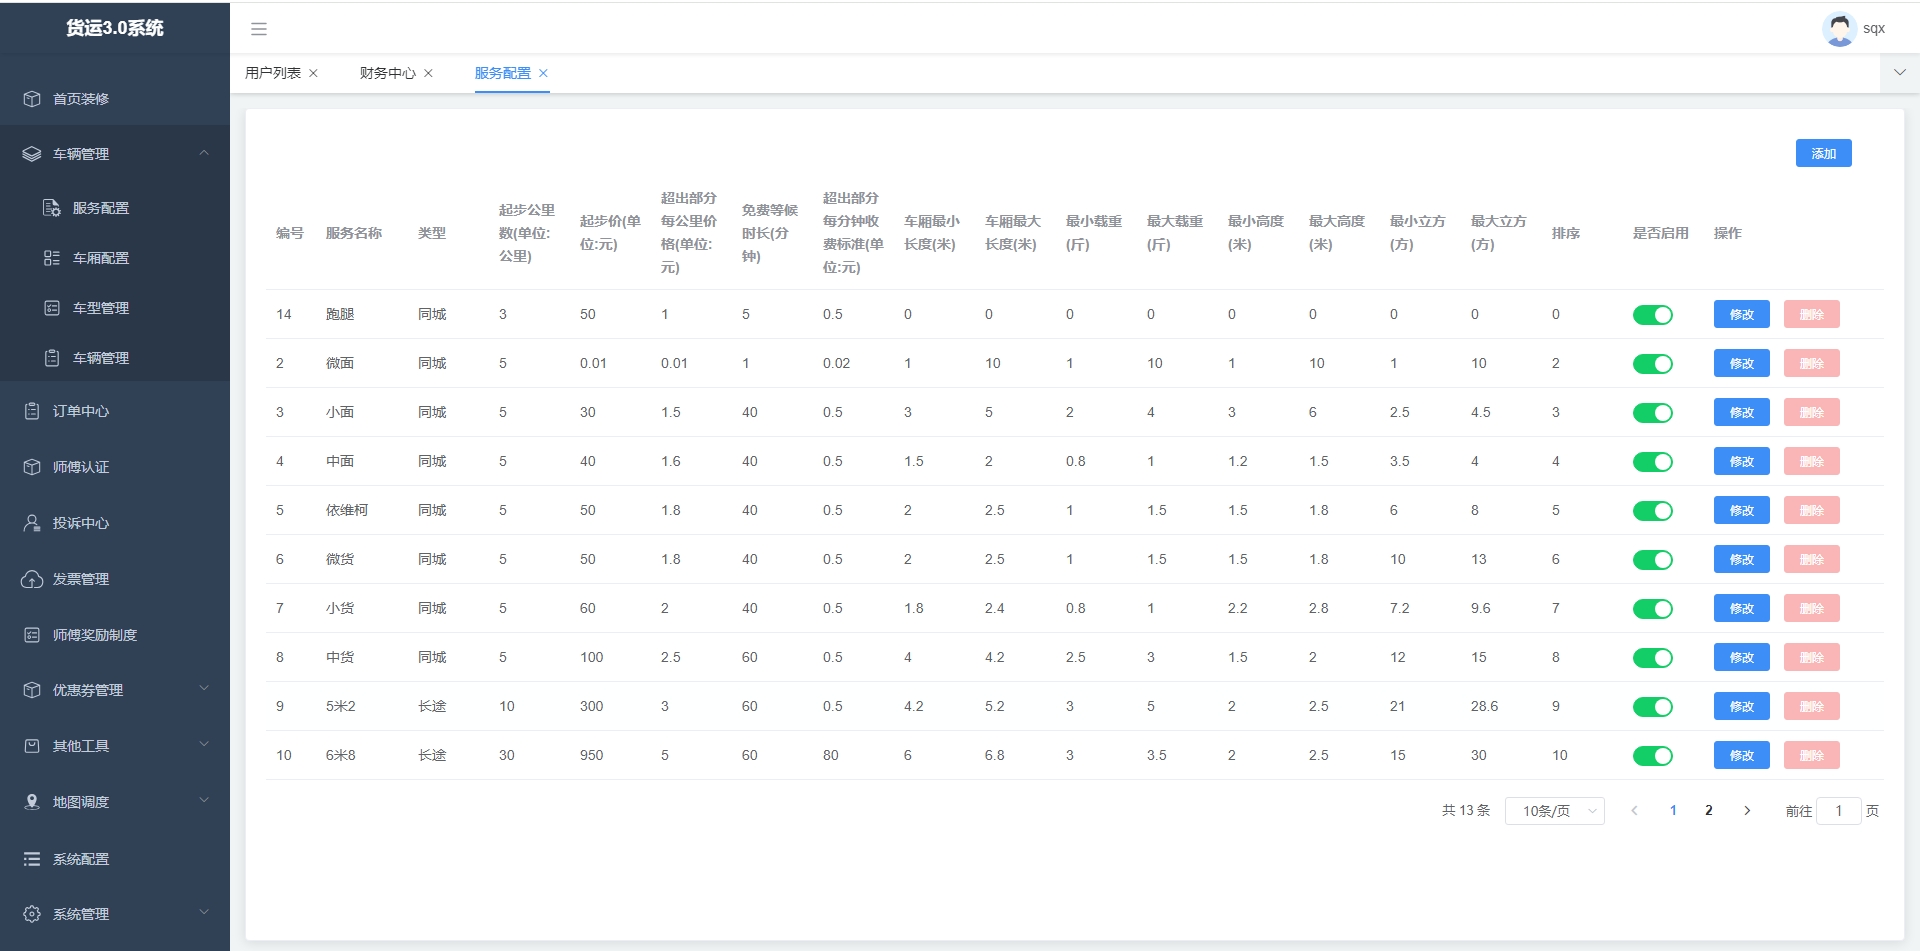The width and height of the screenshot is (1920, 951).
Task: Click the 服务配置 submenu icon
Action: pos(52,208)
